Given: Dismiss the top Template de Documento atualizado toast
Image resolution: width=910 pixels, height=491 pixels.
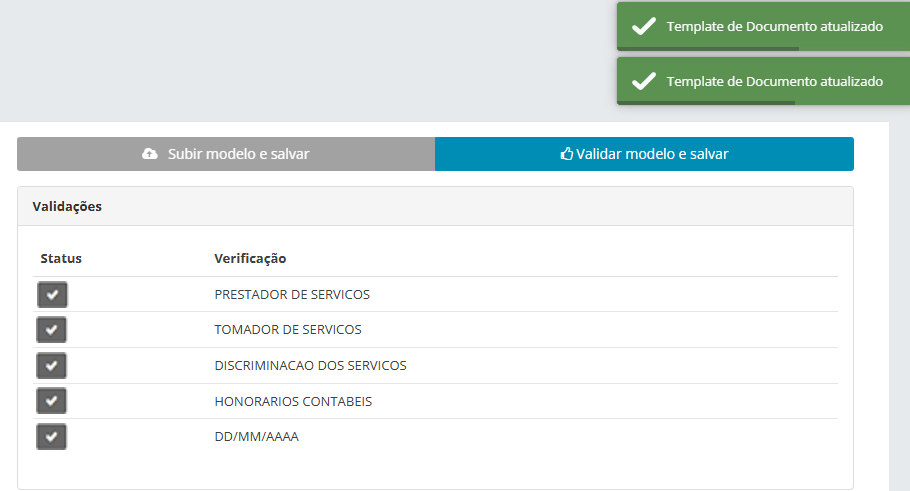Looking at the screenshot, I should point(763,26).
